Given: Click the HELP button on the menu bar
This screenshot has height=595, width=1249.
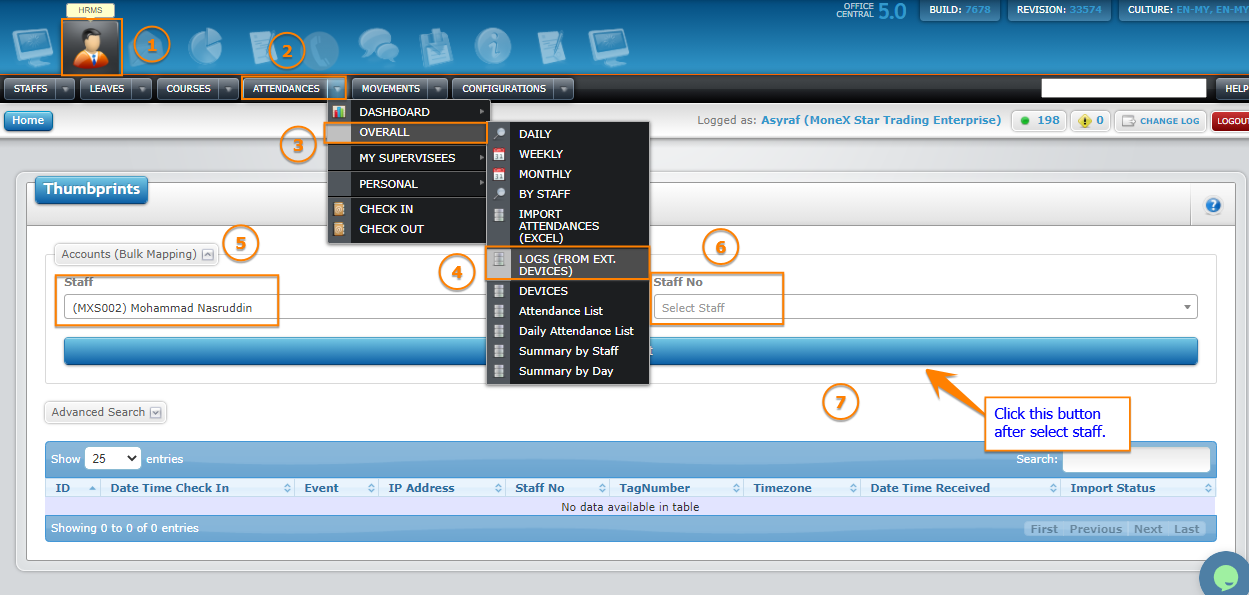Looking at the screenshot, I should coord(1233,89).
